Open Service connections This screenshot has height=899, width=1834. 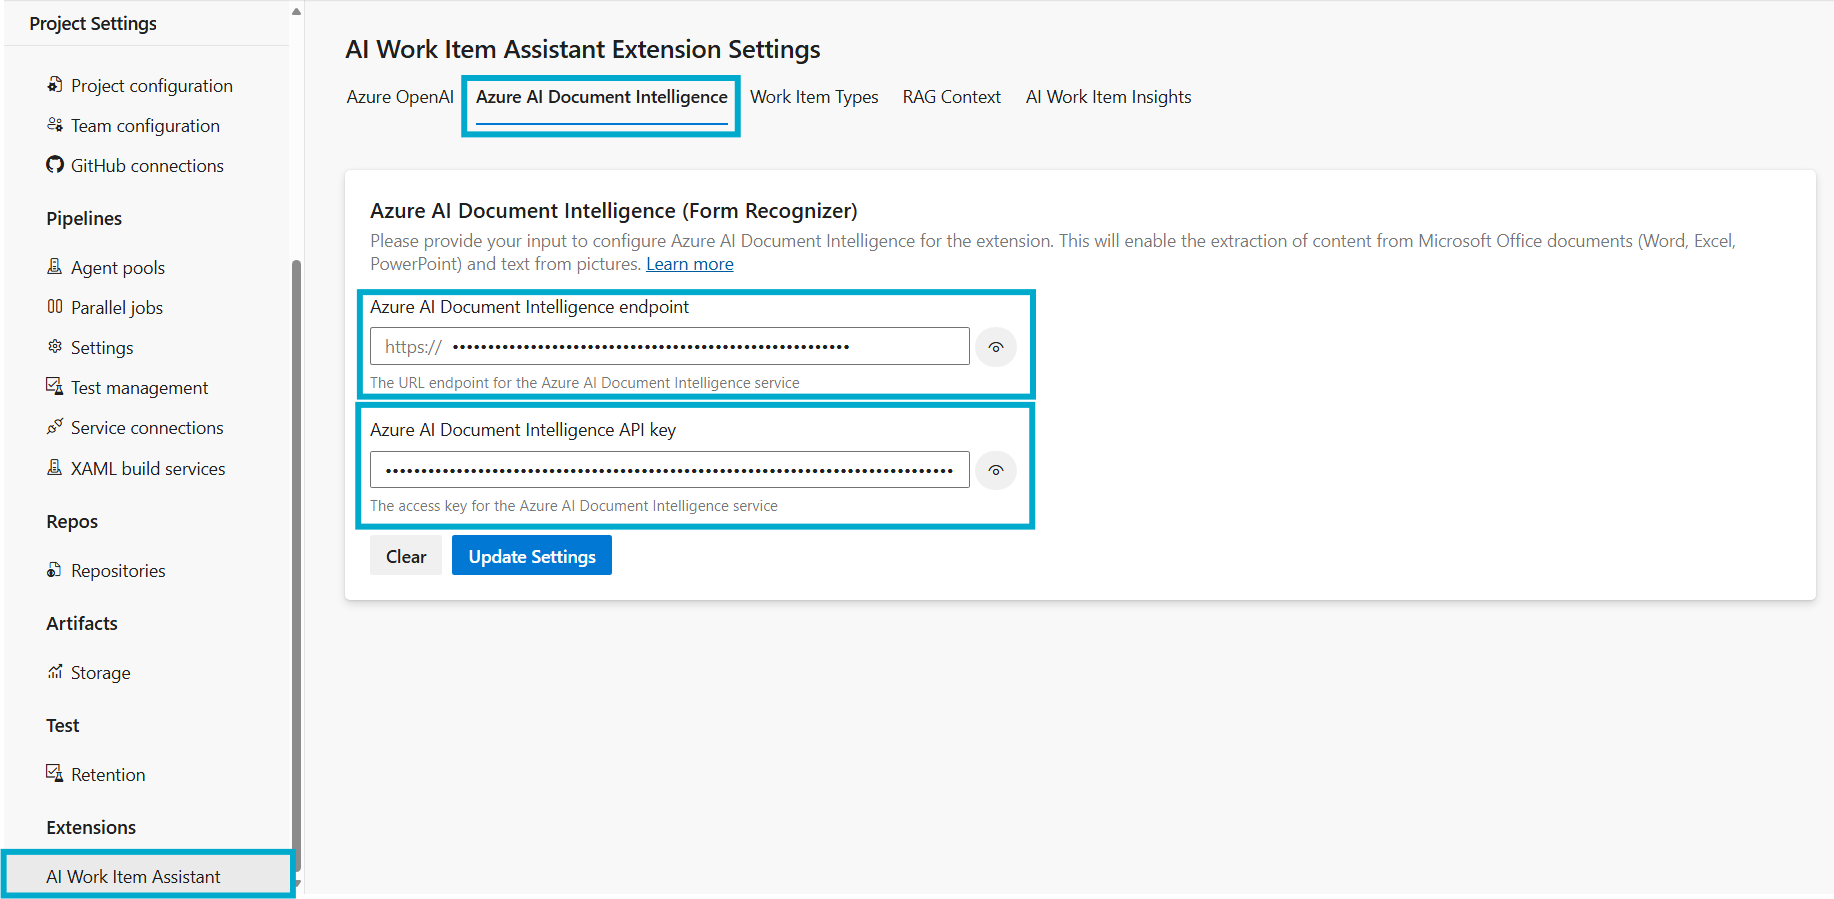coord(147,427)
